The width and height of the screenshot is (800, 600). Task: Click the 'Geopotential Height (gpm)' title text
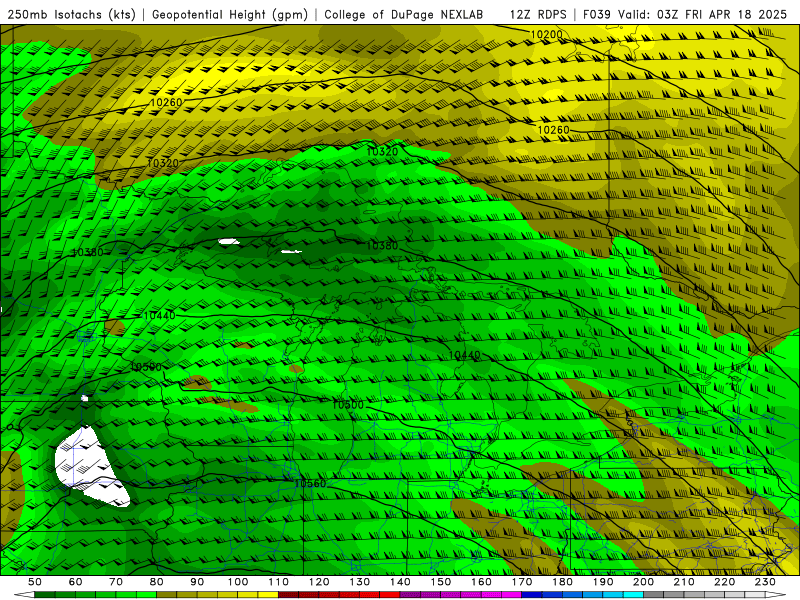pyautogui.click(x=230, y=15)
